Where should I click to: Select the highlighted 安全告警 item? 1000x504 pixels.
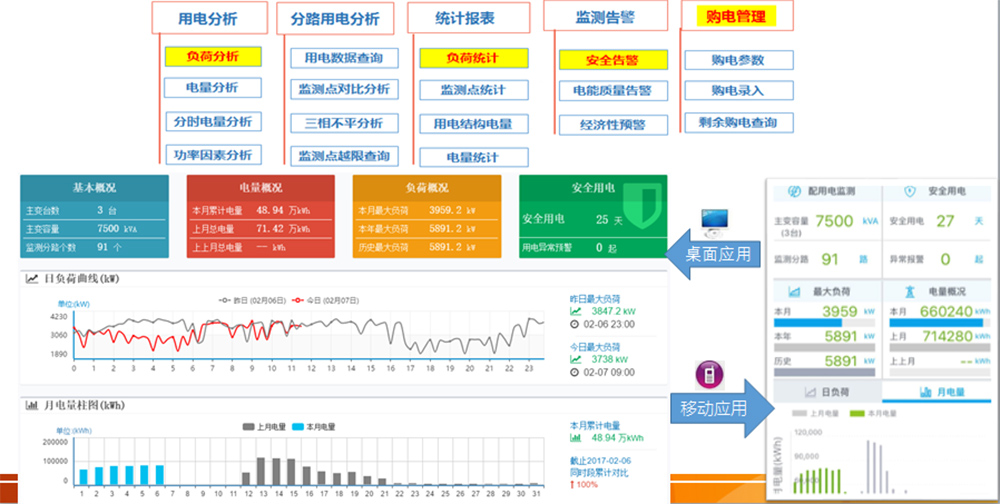click(x=613, y=60)
